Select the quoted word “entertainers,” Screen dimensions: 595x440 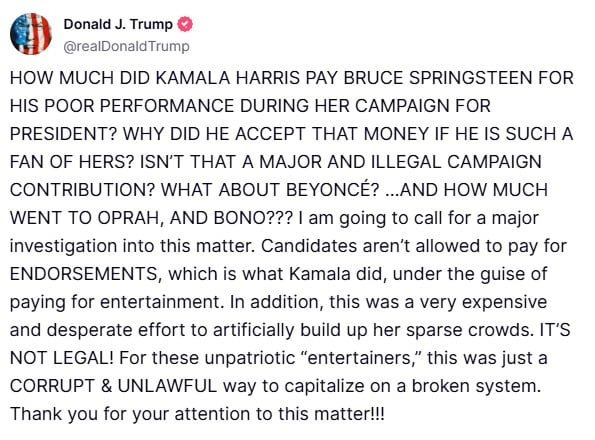pyautogui.click(x=360, y=358)
